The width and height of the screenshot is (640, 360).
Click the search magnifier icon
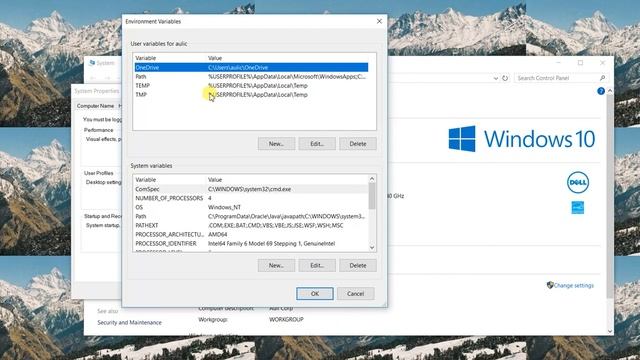point(602,78)
